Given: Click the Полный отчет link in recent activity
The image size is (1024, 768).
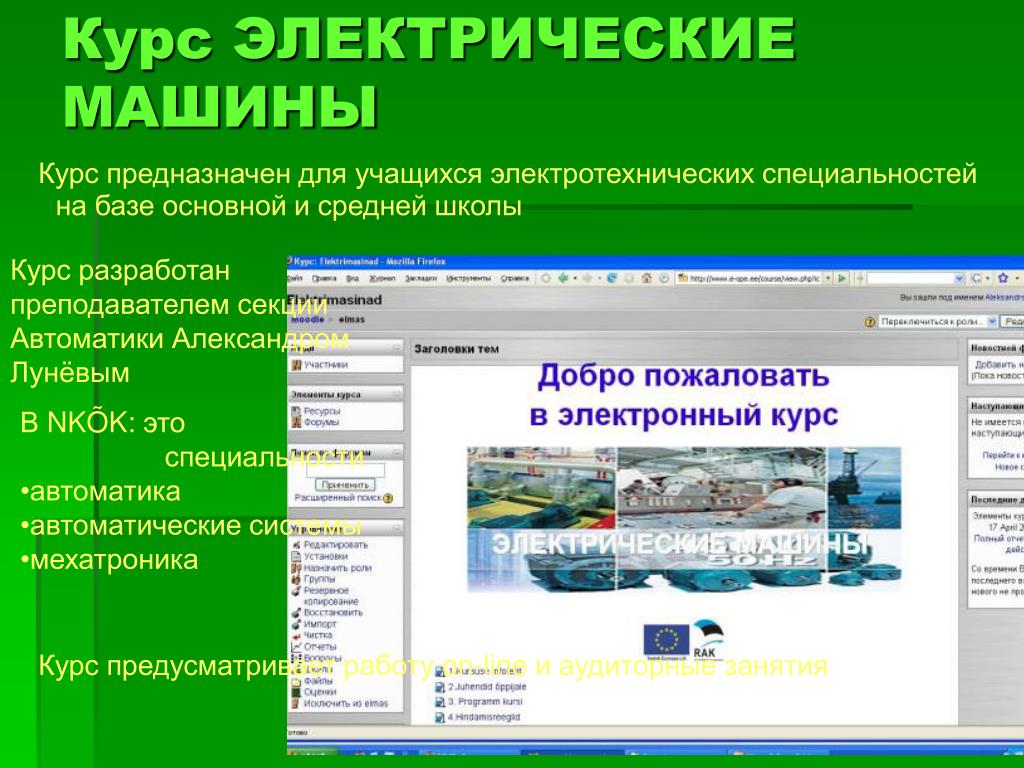Looking at the screenshot, I should pos(999,539).
